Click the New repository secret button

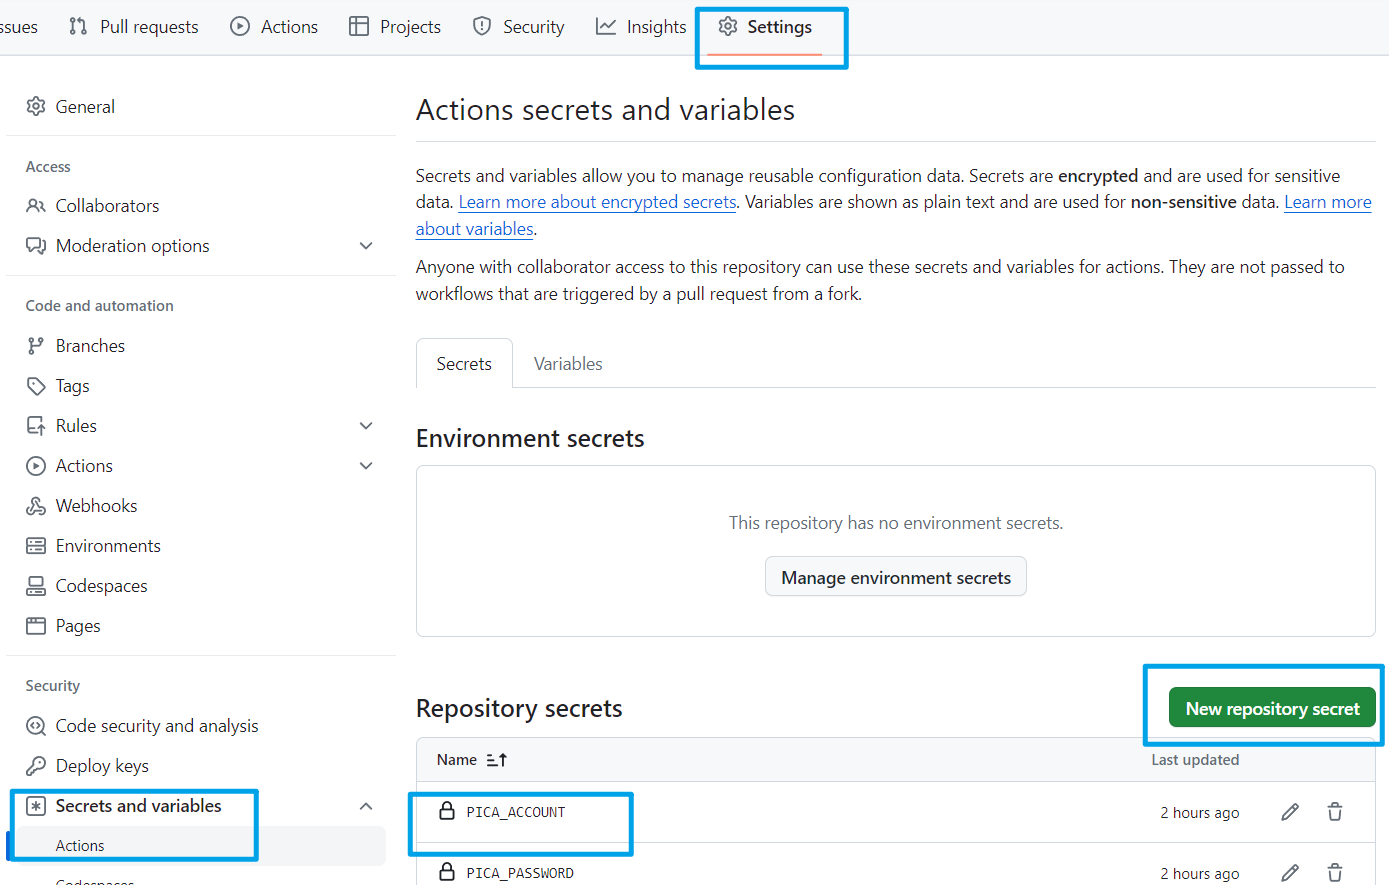point(1272,709)
